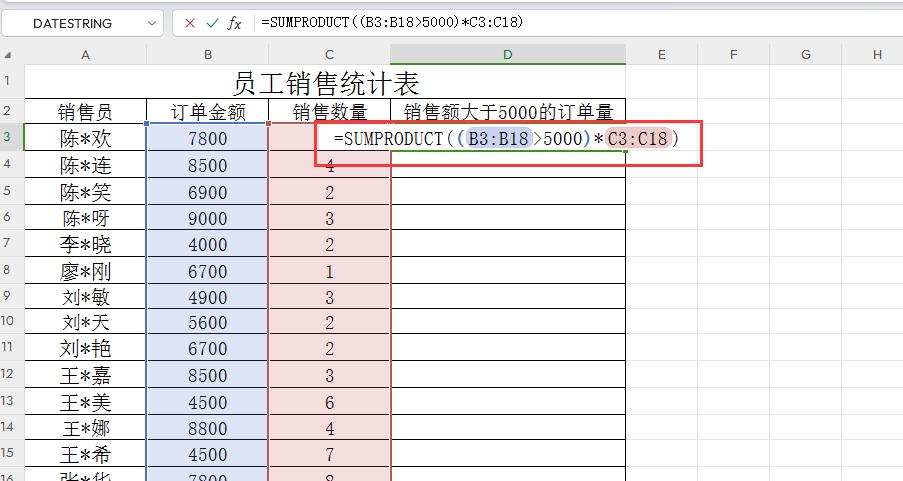
Task: Click the cell containing 陈*呀
Action: point(85,218)
